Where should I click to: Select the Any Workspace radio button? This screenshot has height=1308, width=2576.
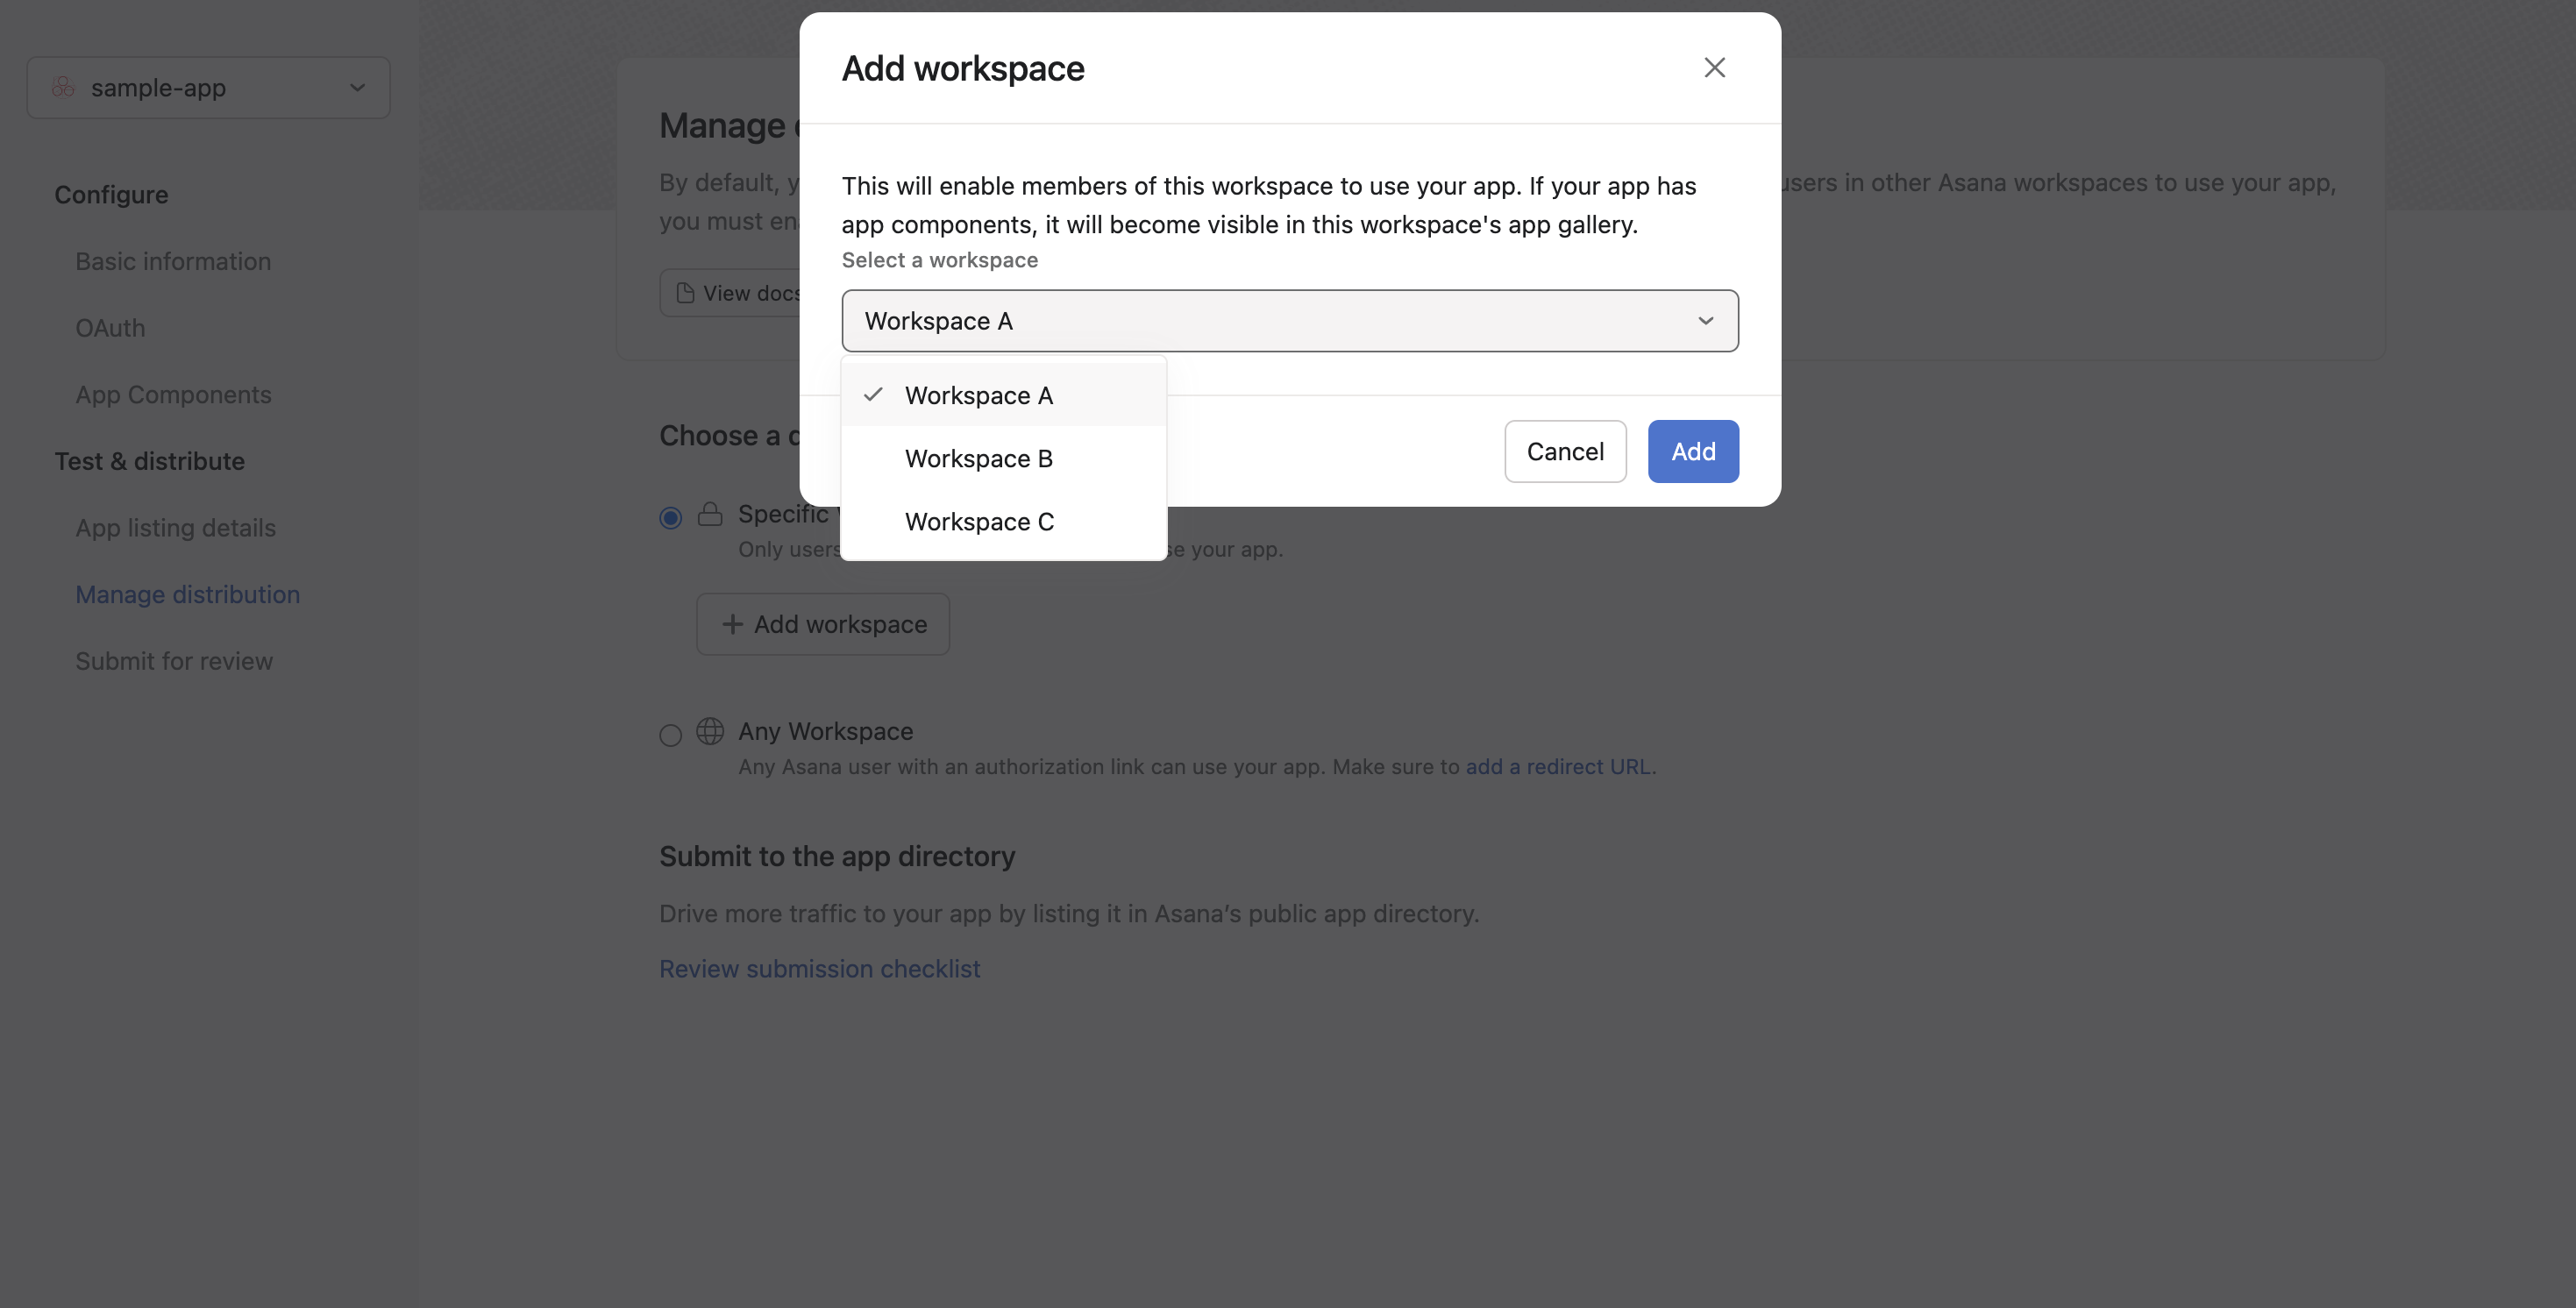pos(671,735)
